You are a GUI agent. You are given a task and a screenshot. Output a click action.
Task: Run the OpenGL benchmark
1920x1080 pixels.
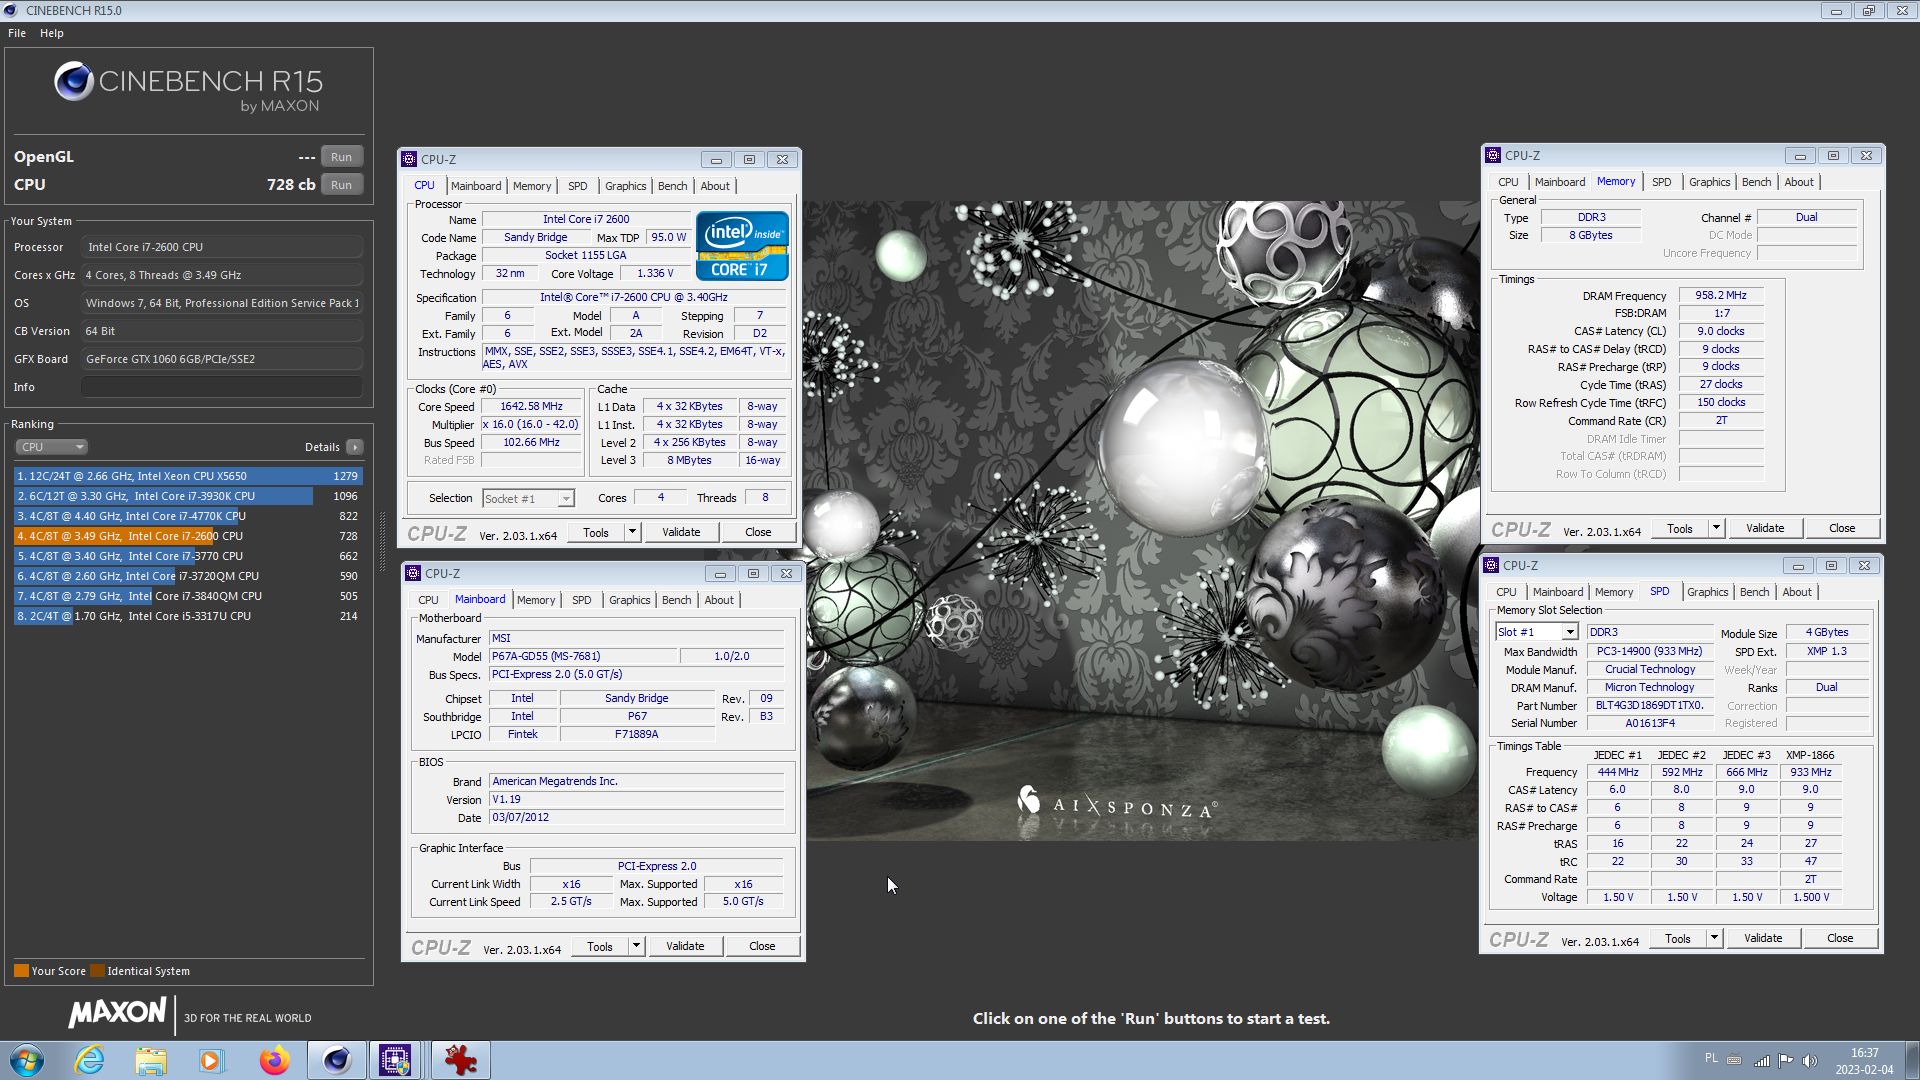click(x=341, y=157)
